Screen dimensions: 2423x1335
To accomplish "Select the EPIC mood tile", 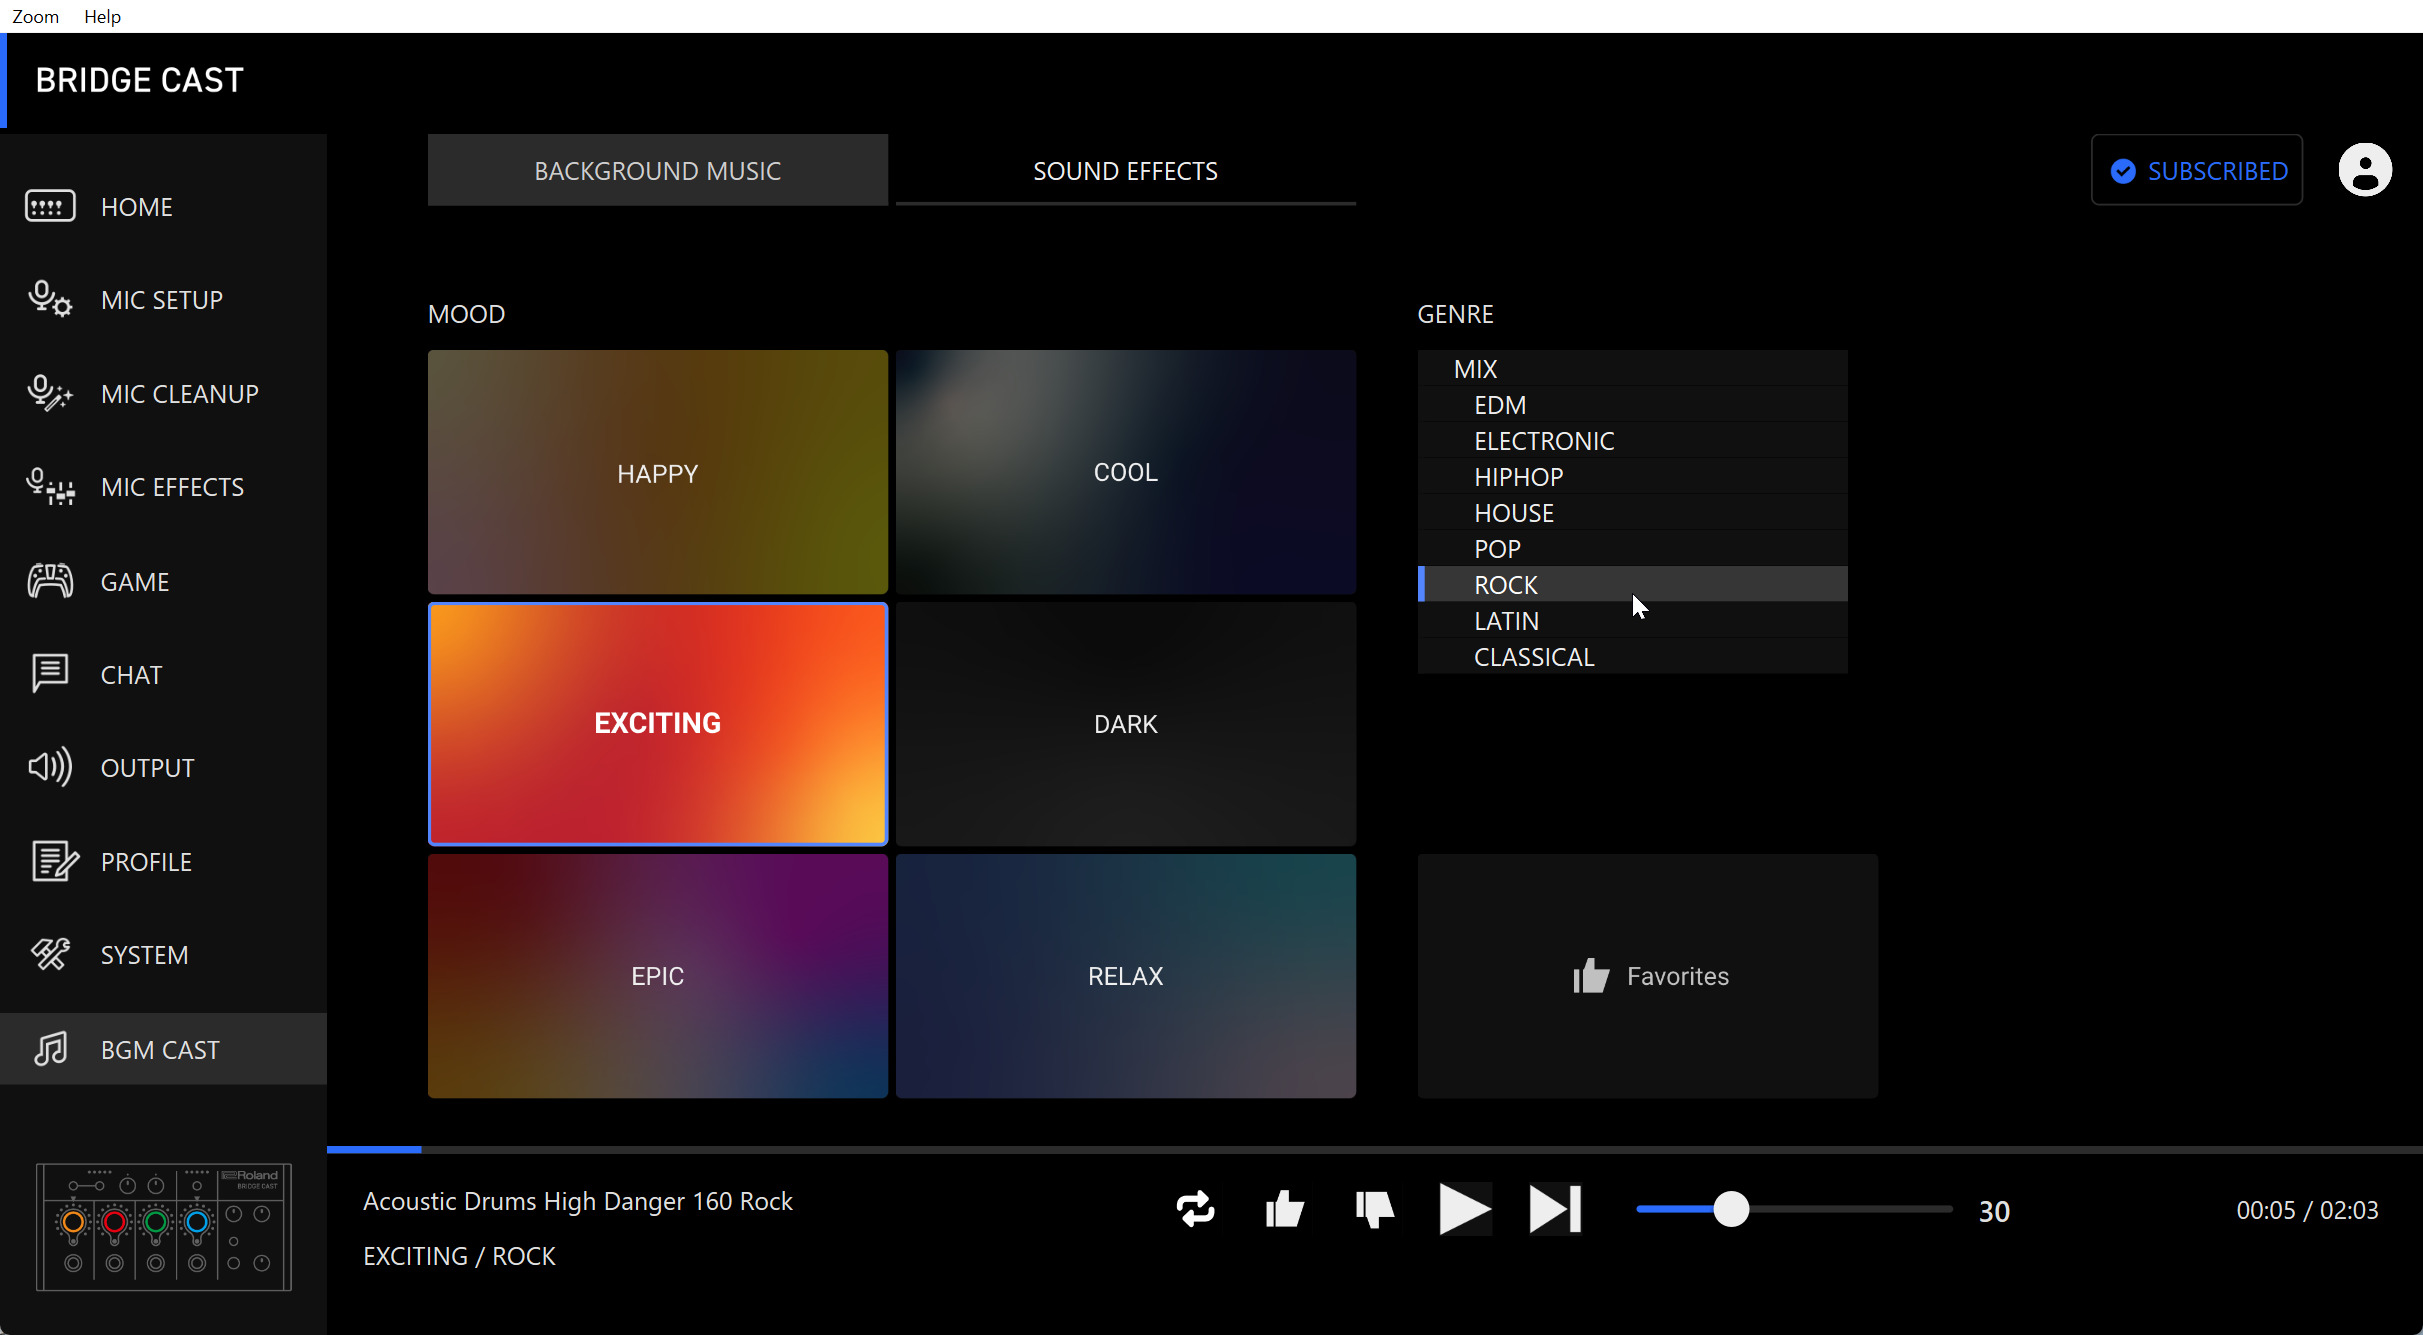I will pyautogui.click(x=658, y=976).
